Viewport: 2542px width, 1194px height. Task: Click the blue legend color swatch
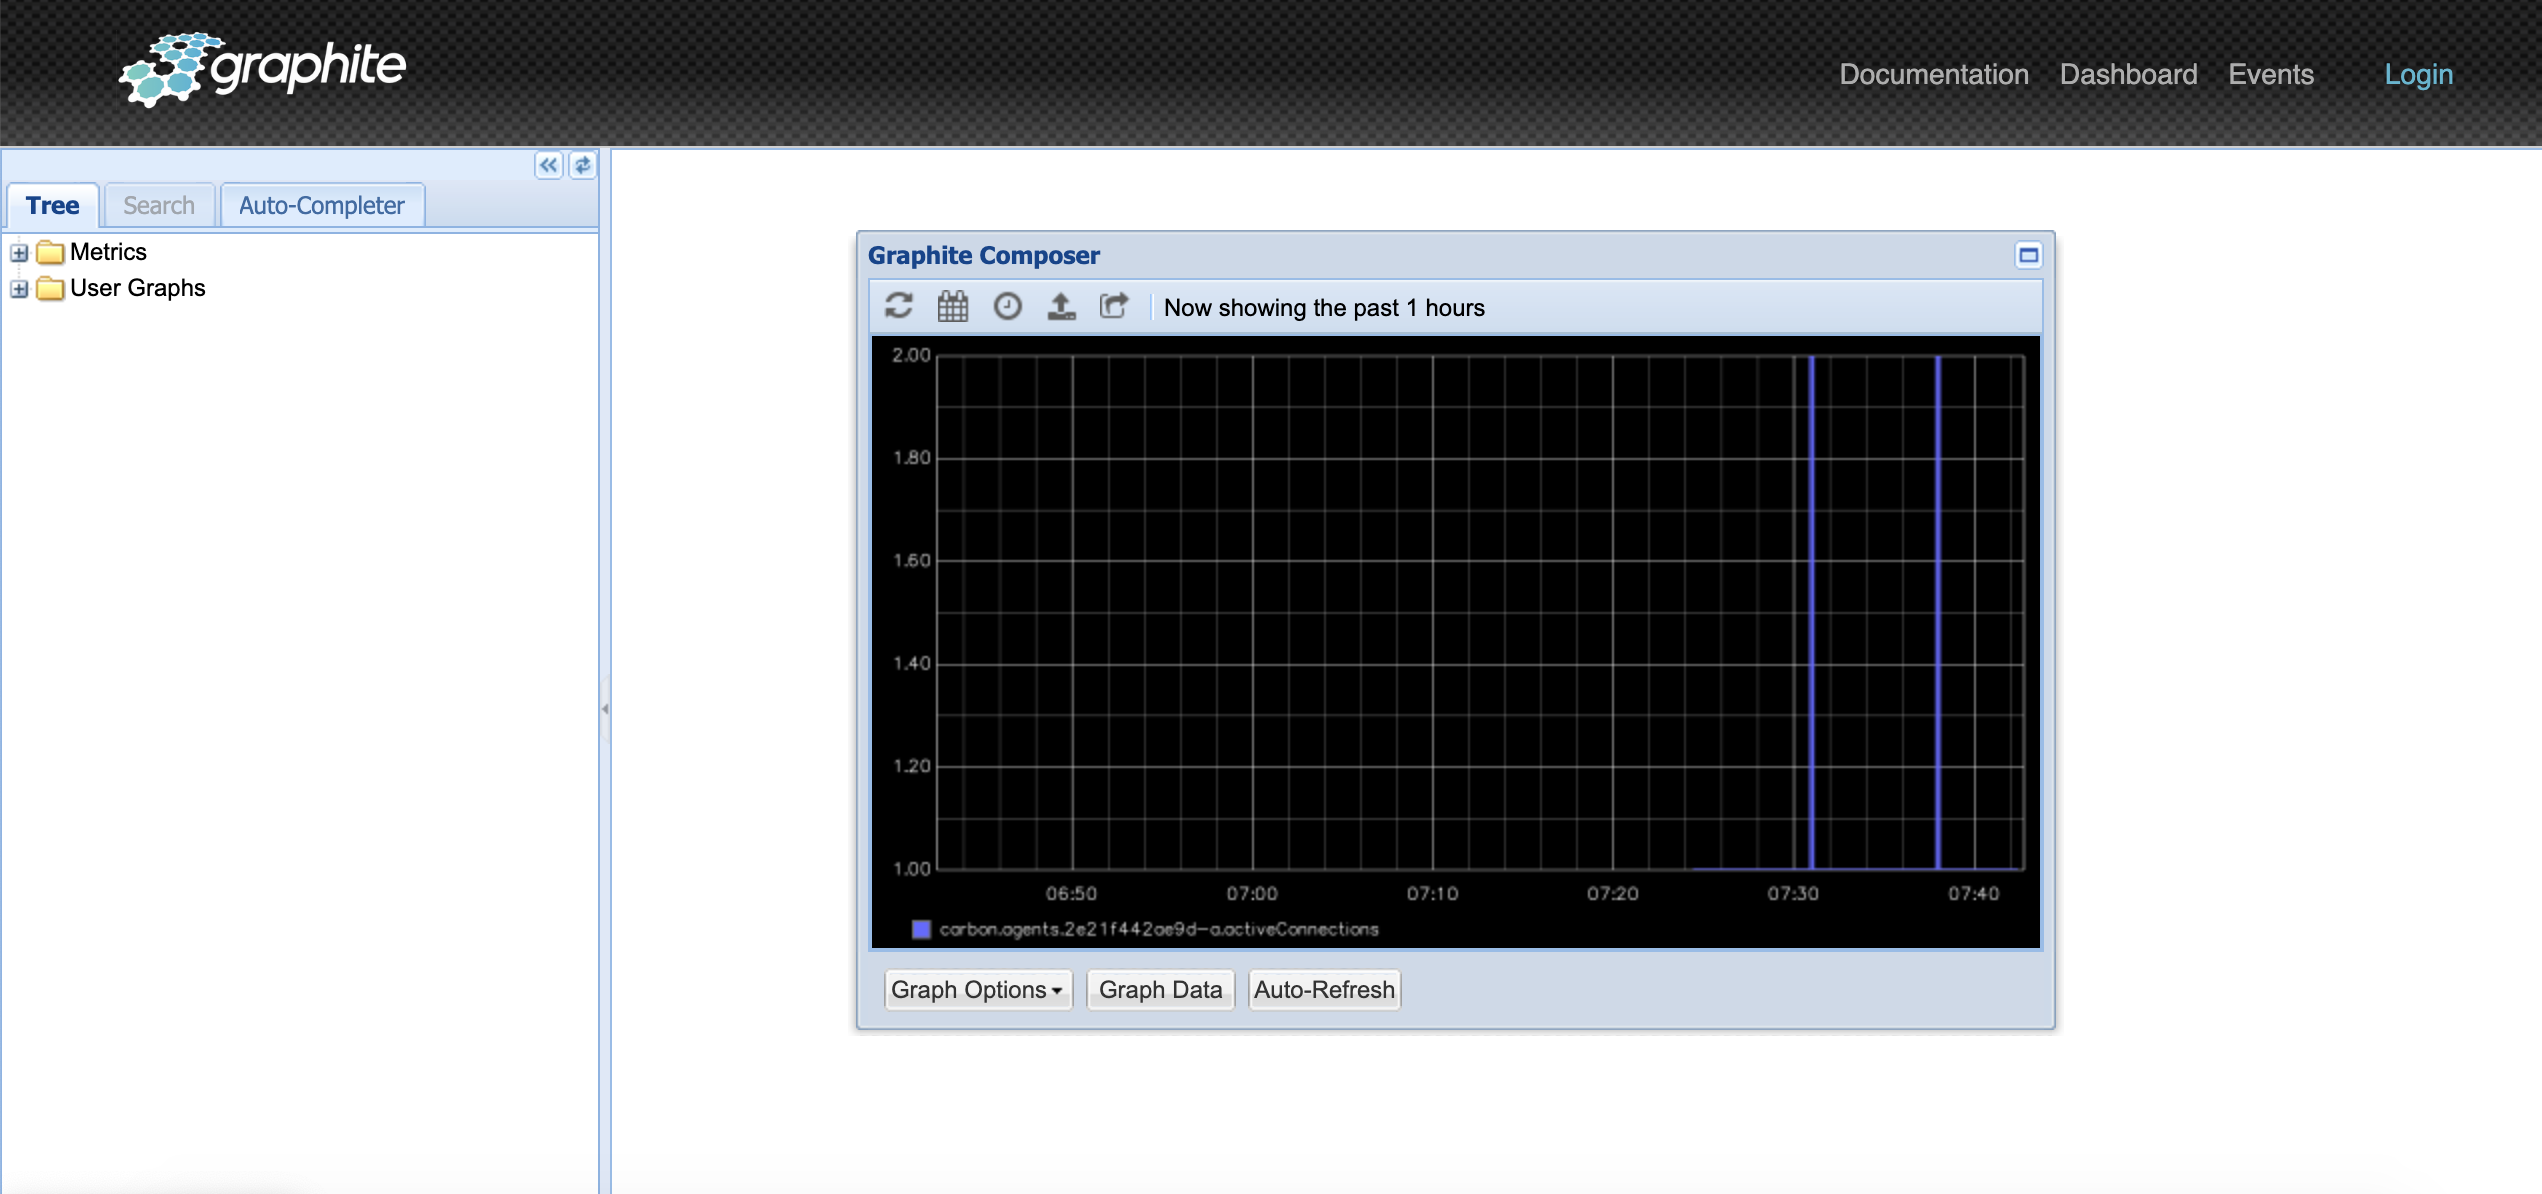pyautogui.click(x=922, y=929)
